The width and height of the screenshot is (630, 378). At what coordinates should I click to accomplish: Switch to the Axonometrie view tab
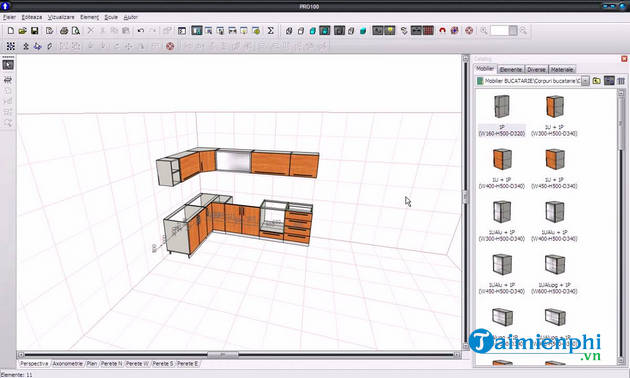pyautogui.click(x=68, y=364)
